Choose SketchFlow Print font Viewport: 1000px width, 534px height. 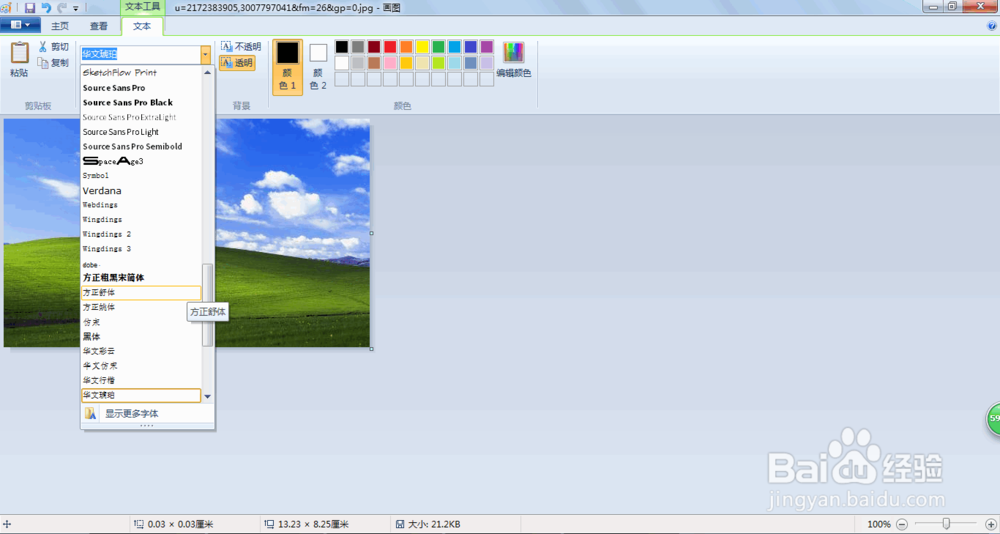pos(141,73)
